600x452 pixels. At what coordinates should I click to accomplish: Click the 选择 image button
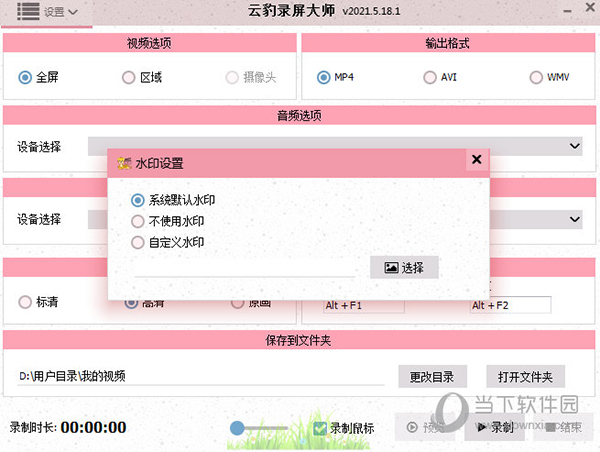[x=404, y=268]
